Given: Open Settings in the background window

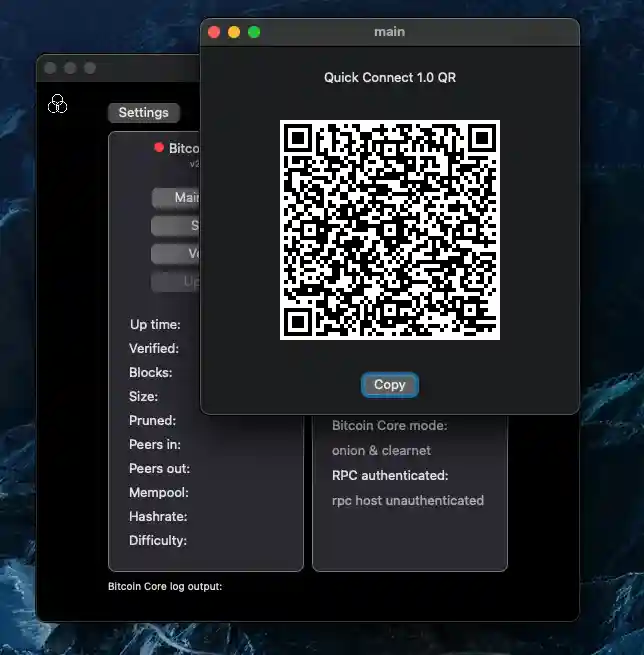Looking at the screenshot, I should pos(144,113).
